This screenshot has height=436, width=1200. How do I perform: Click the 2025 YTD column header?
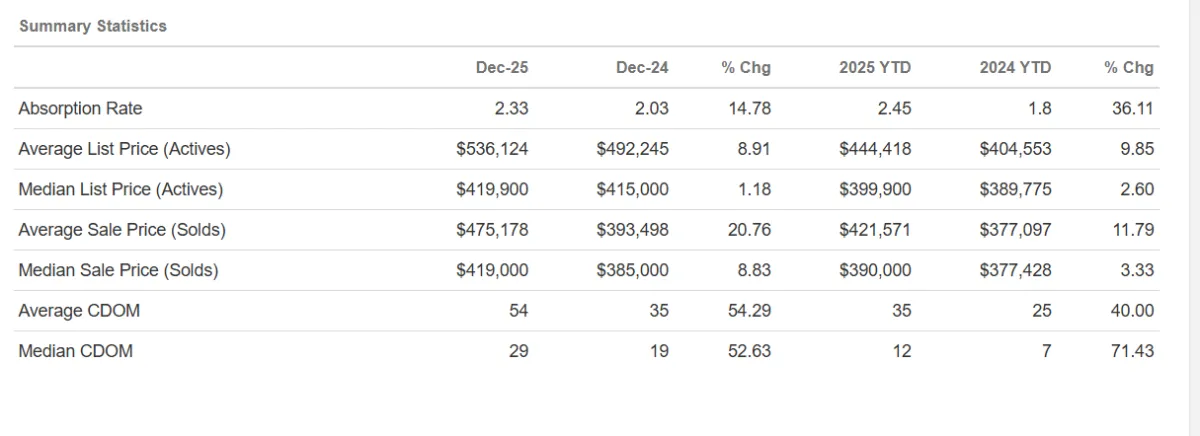(x=875, y=68)
